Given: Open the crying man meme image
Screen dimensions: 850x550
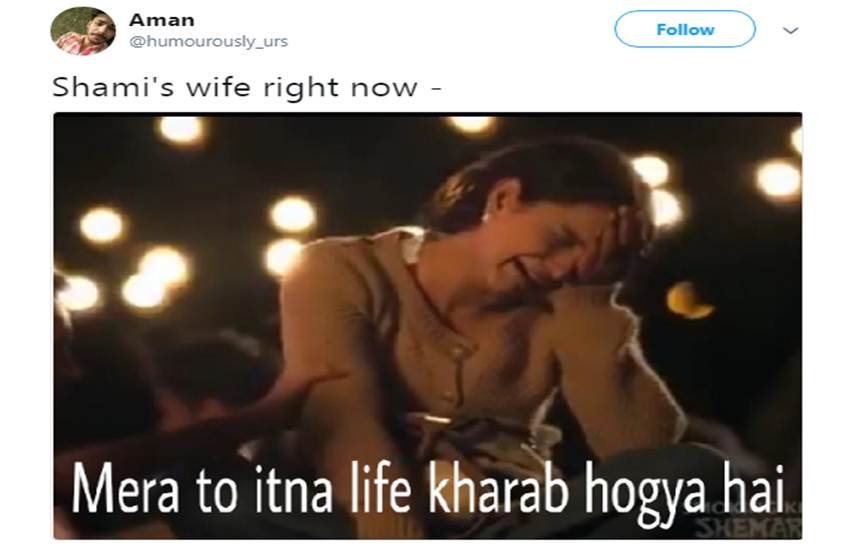Looking at the screenshot, I should (x=428, y=326).
